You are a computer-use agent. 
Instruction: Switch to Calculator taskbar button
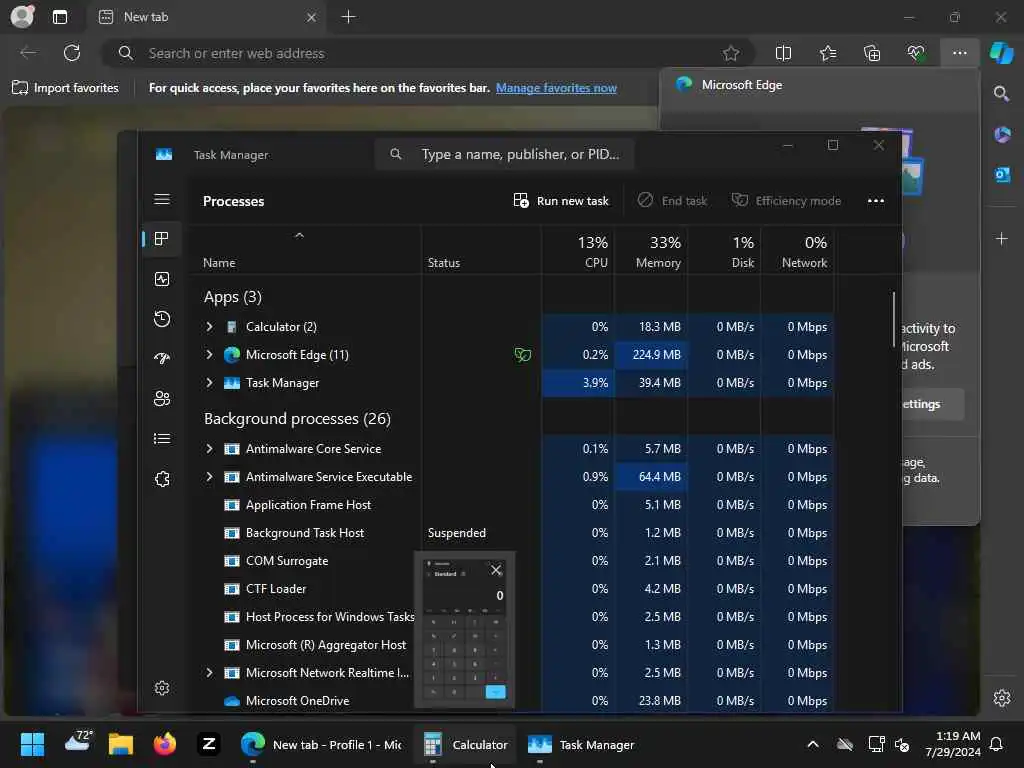[x=465, y=744]
